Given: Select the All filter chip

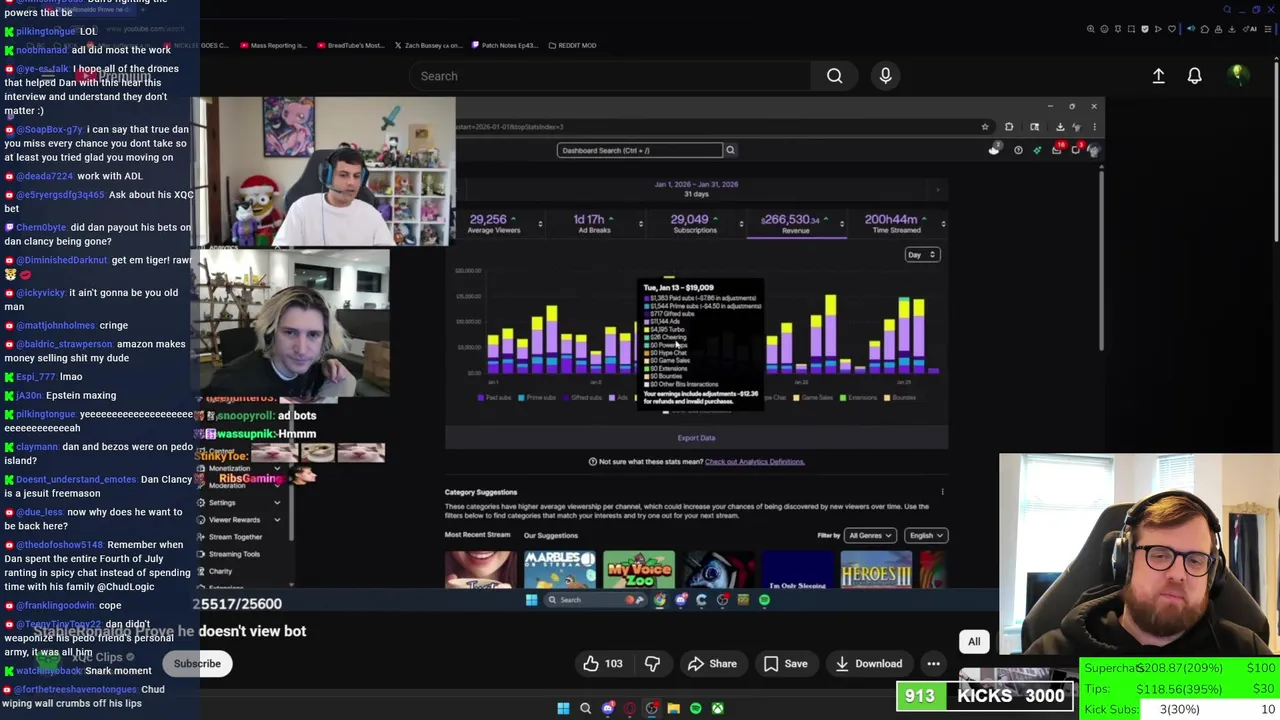Looking at the screenshot, I should [x=974, y=642].
